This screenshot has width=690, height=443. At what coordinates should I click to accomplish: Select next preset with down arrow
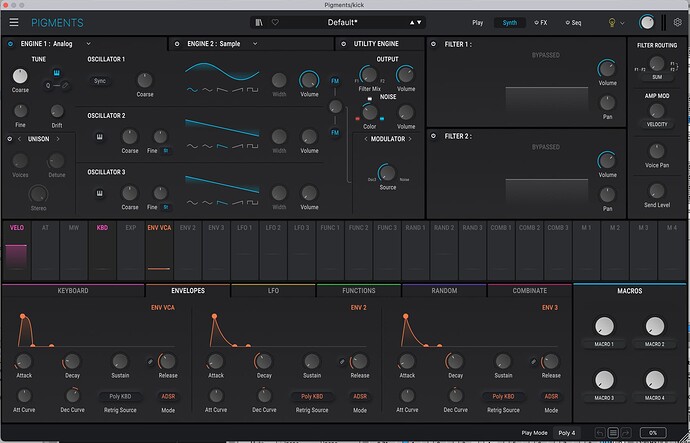[x=419, y=22]
